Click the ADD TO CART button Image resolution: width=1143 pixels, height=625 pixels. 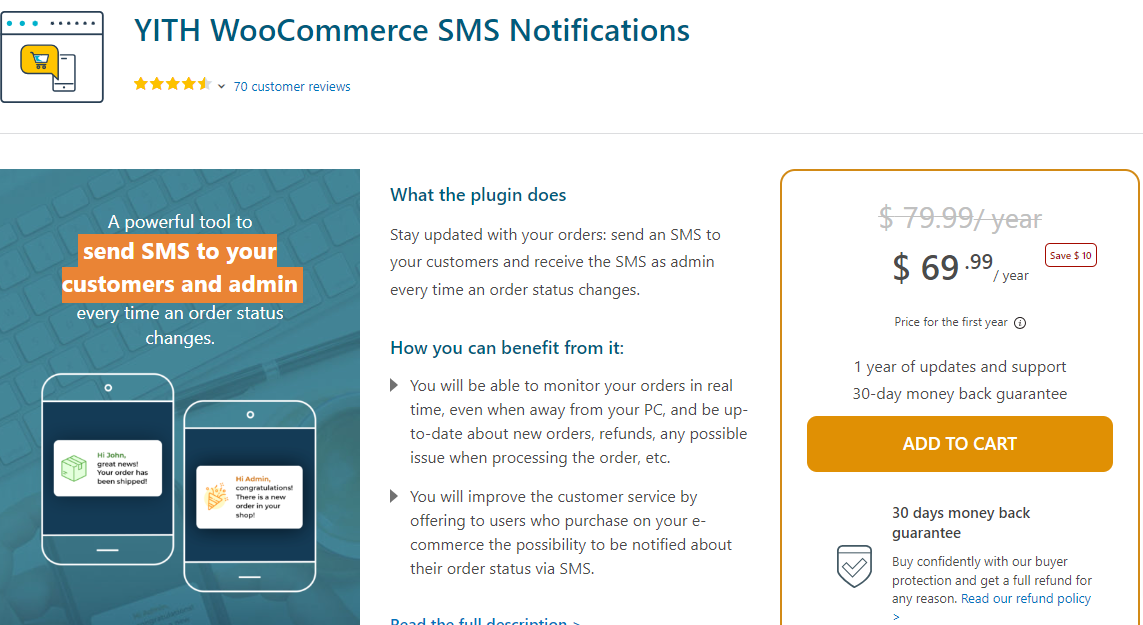pyautogui.click(x=959, y=443)
